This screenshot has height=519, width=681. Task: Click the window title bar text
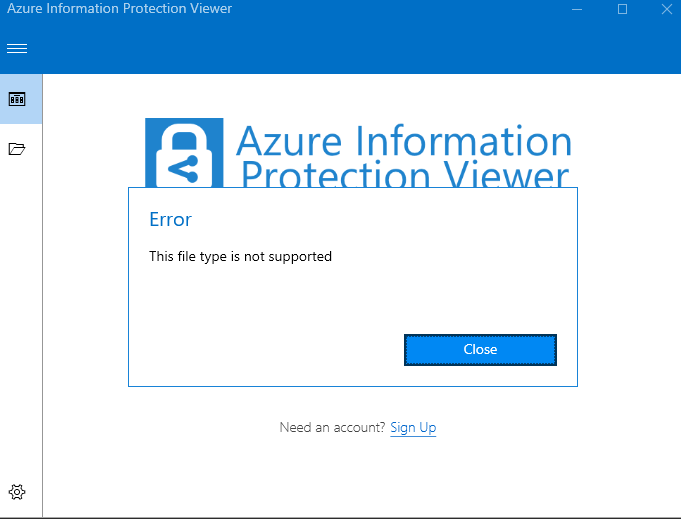click(120, 9)
